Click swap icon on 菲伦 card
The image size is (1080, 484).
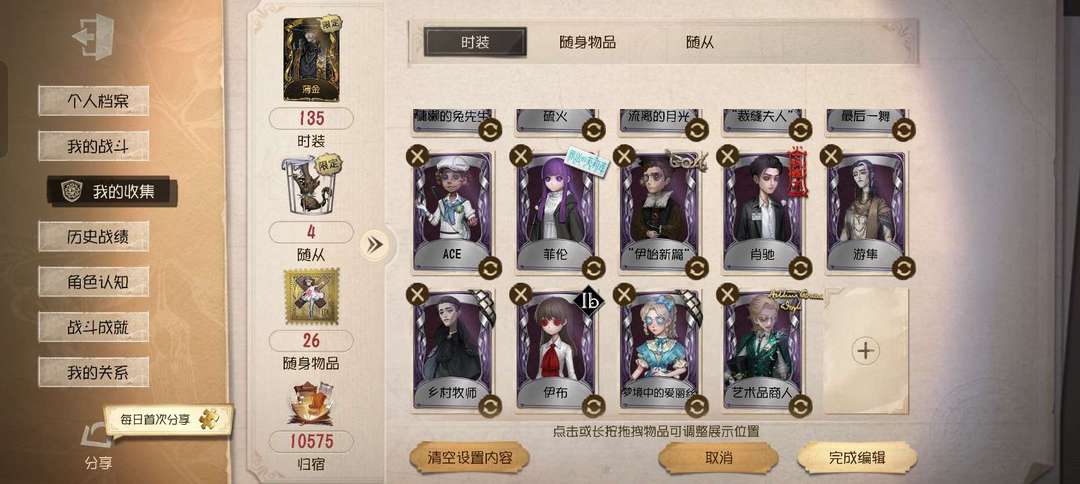click(593, 268)
